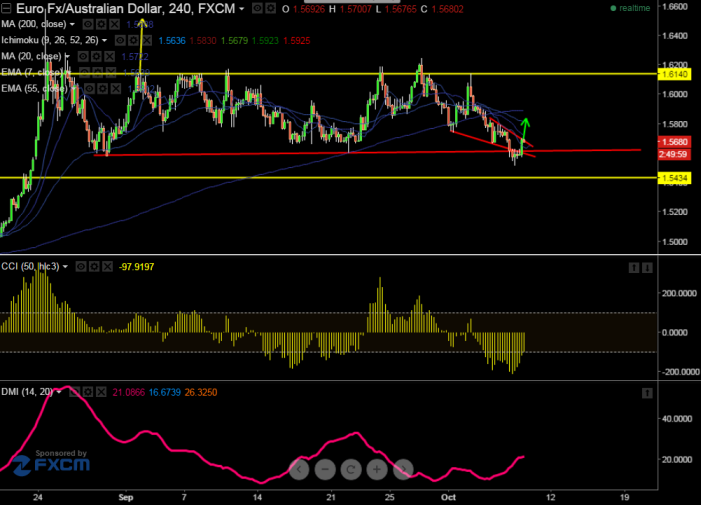Click the MA (200, close) indicator title
This screenshot has width=701, height=505.
coord(34,24)
